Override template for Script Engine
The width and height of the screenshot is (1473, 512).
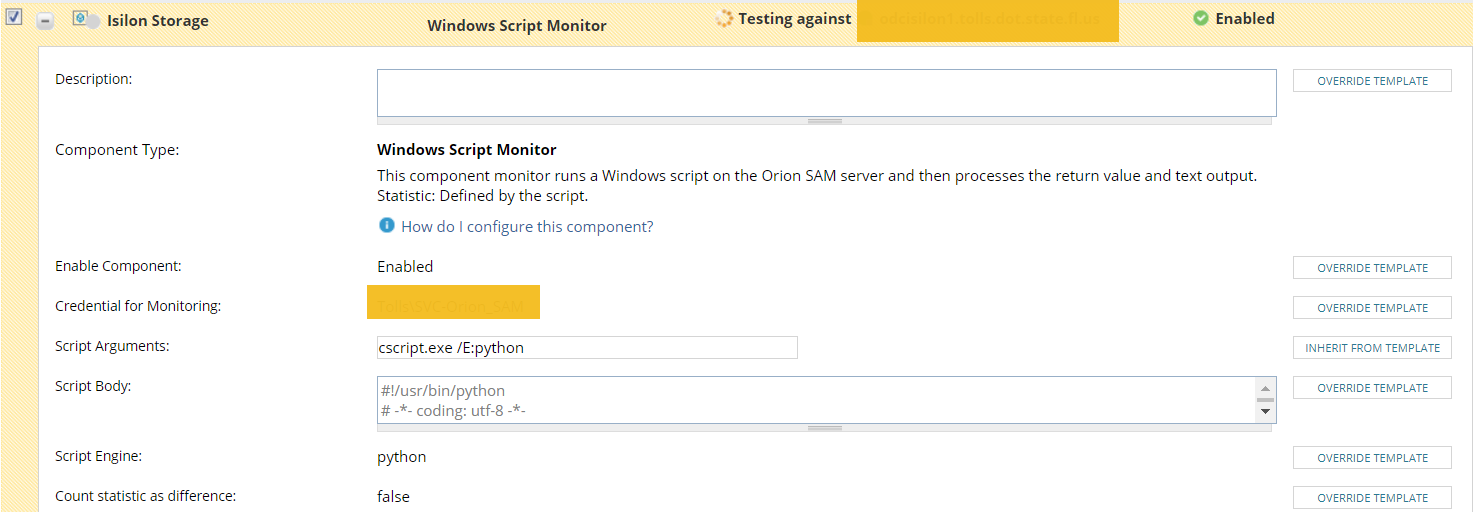coord(1372,458)
